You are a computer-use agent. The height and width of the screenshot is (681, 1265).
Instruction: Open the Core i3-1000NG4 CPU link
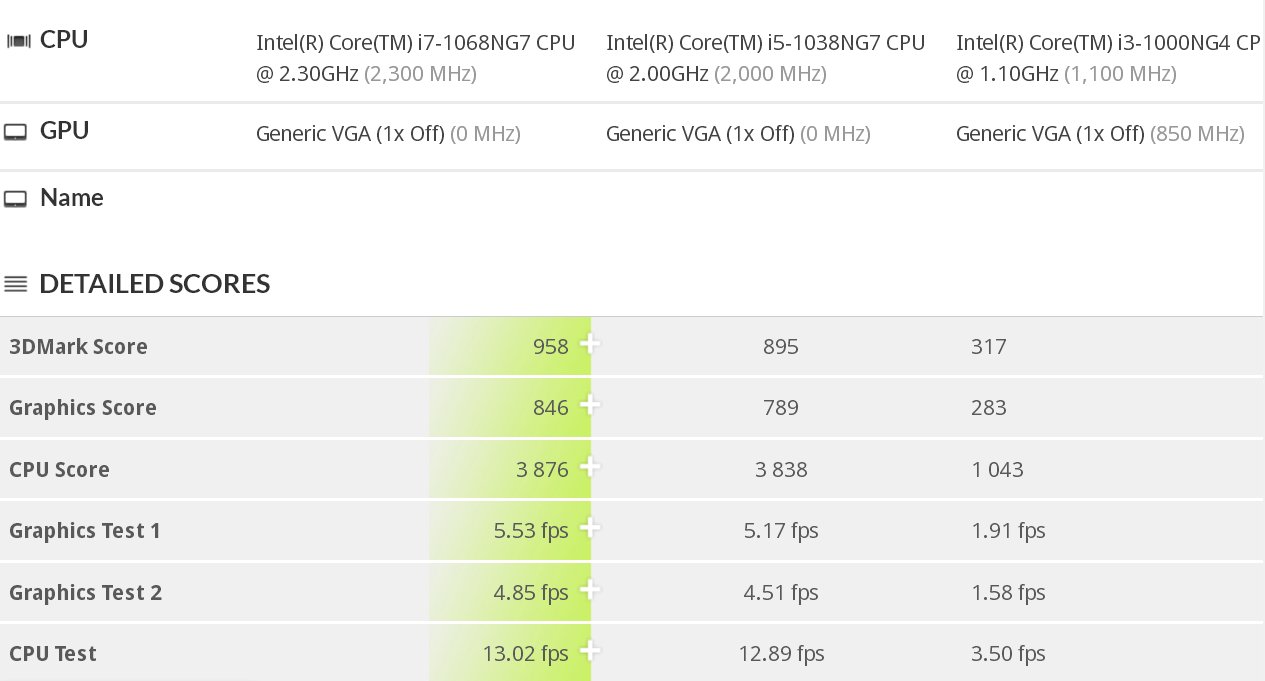point(1107,43)
